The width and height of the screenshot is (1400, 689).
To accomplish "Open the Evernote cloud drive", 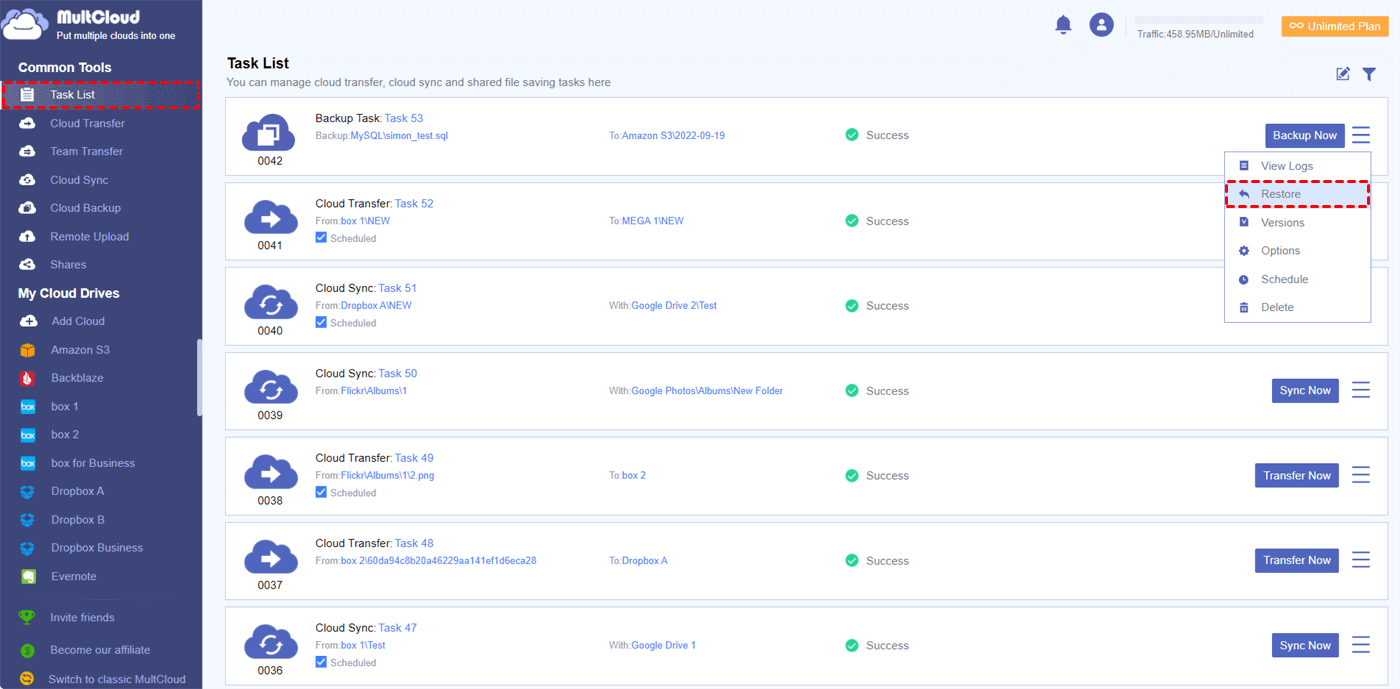I will 73,576.
